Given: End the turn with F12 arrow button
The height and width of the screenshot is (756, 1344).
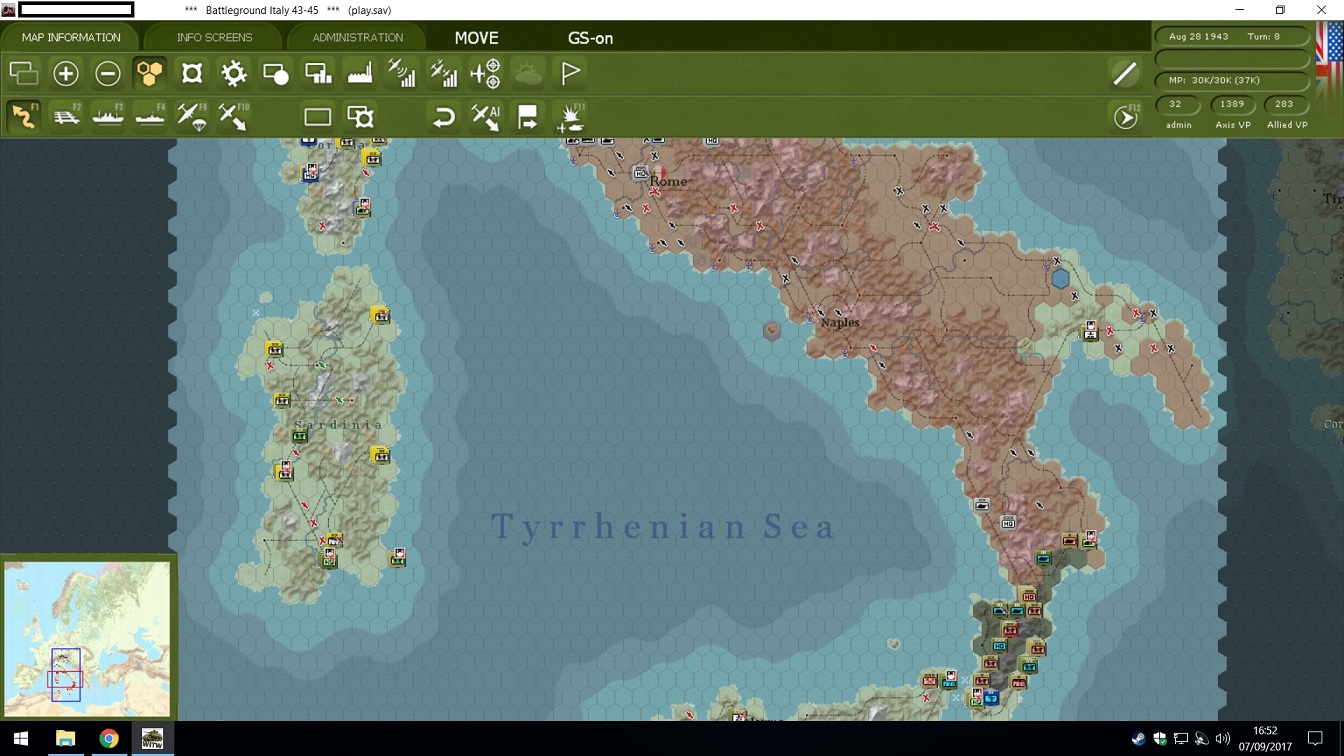Looking at the screenshot, I should (1126, 117).
